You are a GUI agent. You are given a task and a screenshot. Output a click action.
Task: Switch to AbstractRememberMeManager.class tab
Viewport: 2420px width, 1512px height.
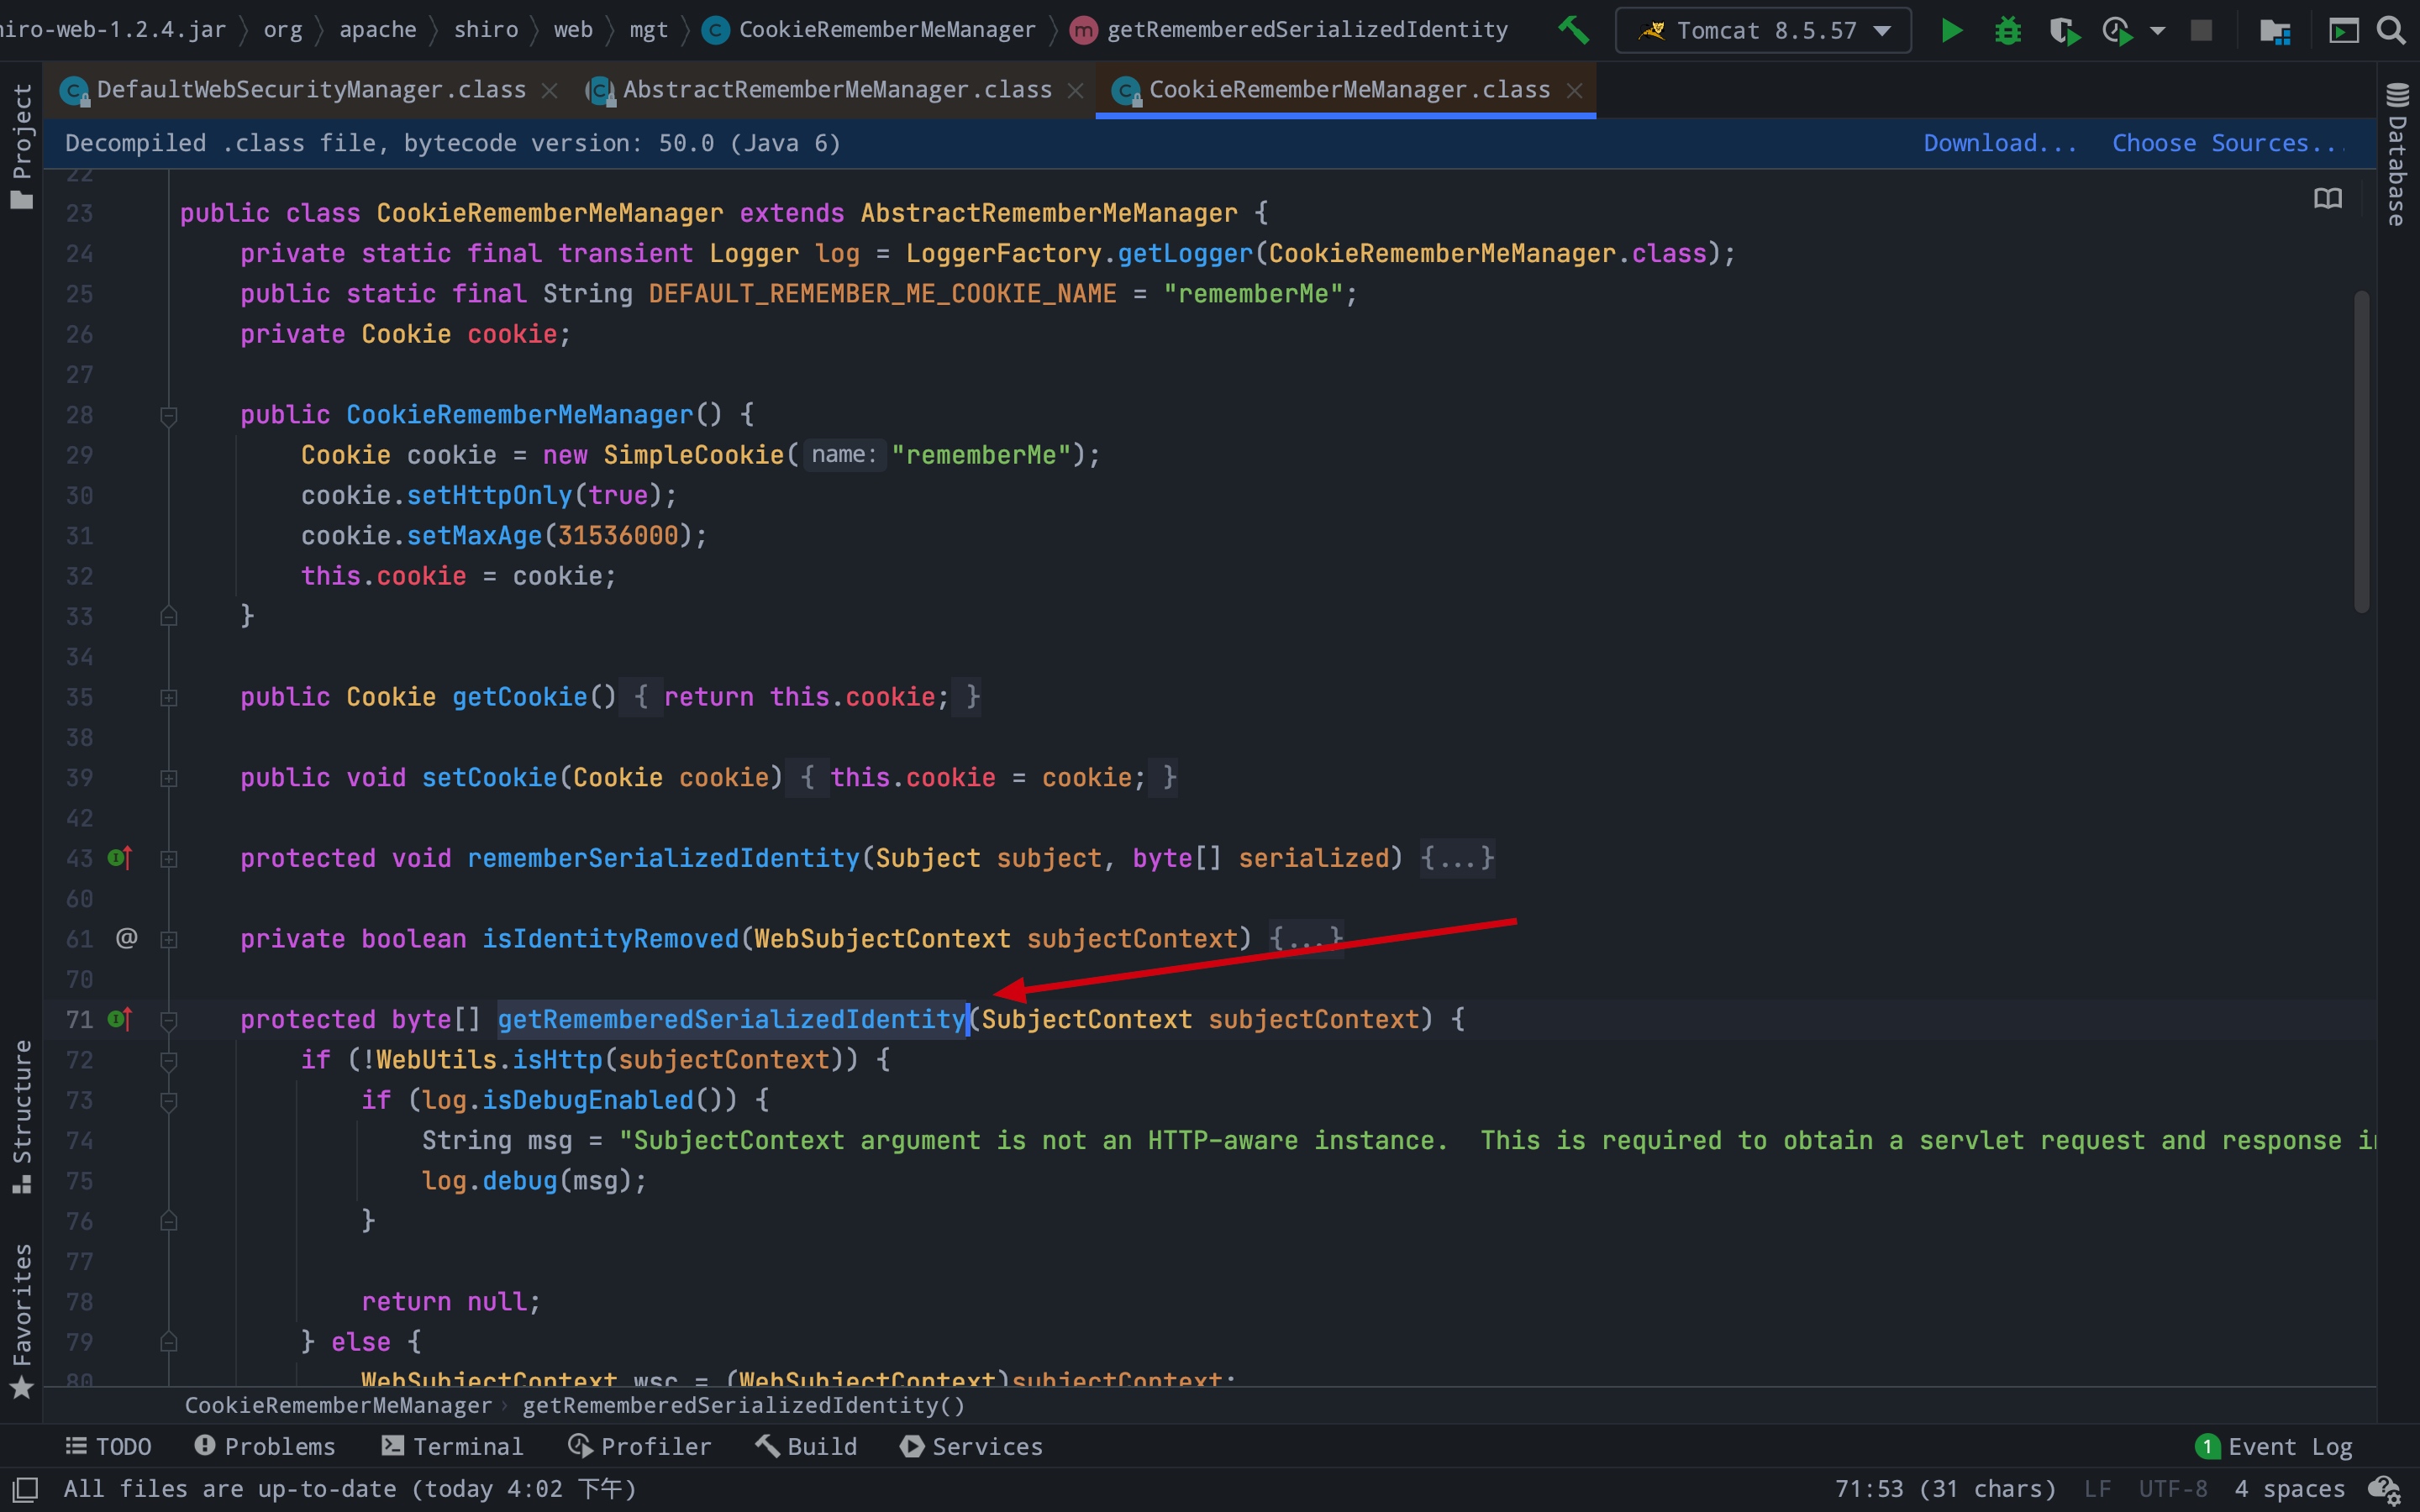[x=837, y=90]
